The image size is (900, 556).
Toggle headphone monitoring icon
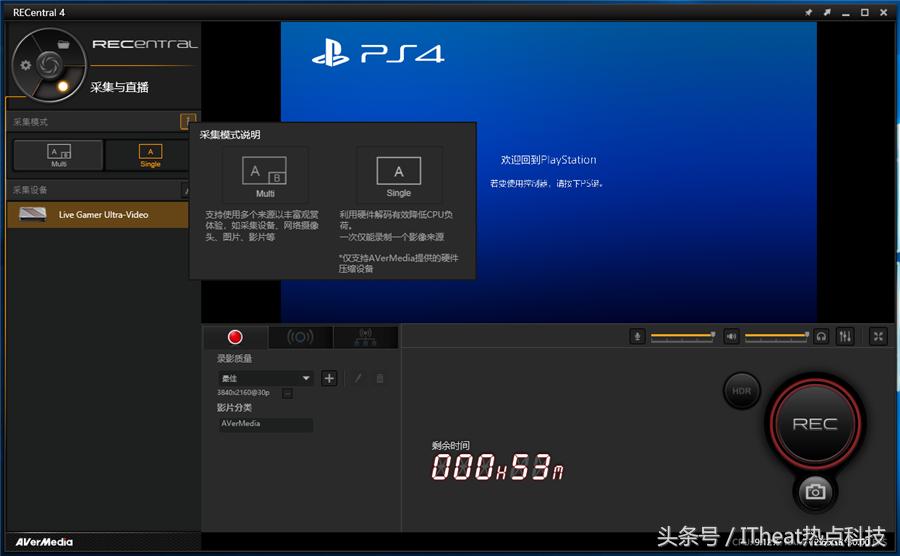pos(821,336)
